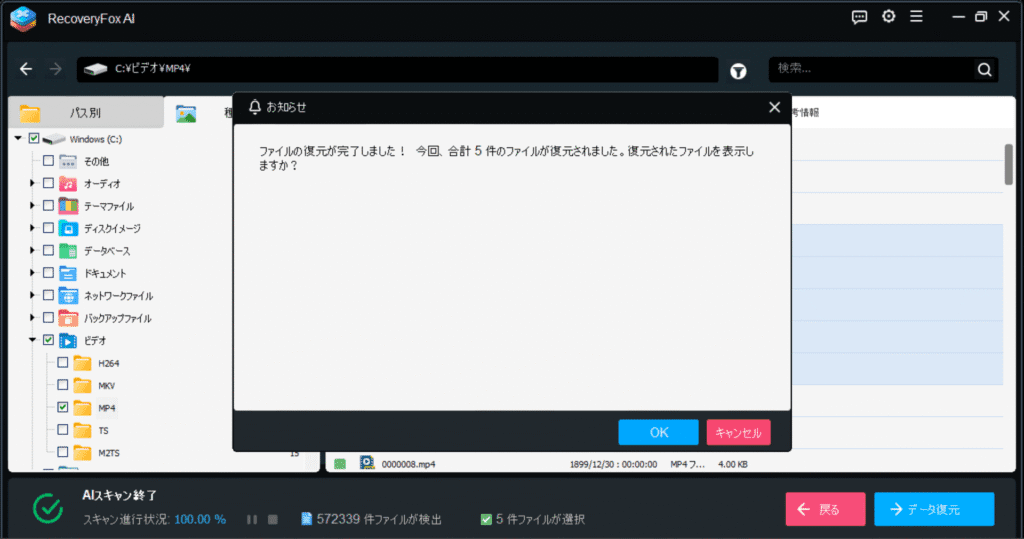Open the feedback chat icon
The width and height of the screenshot is (1024, 539).
coord(859,17)
